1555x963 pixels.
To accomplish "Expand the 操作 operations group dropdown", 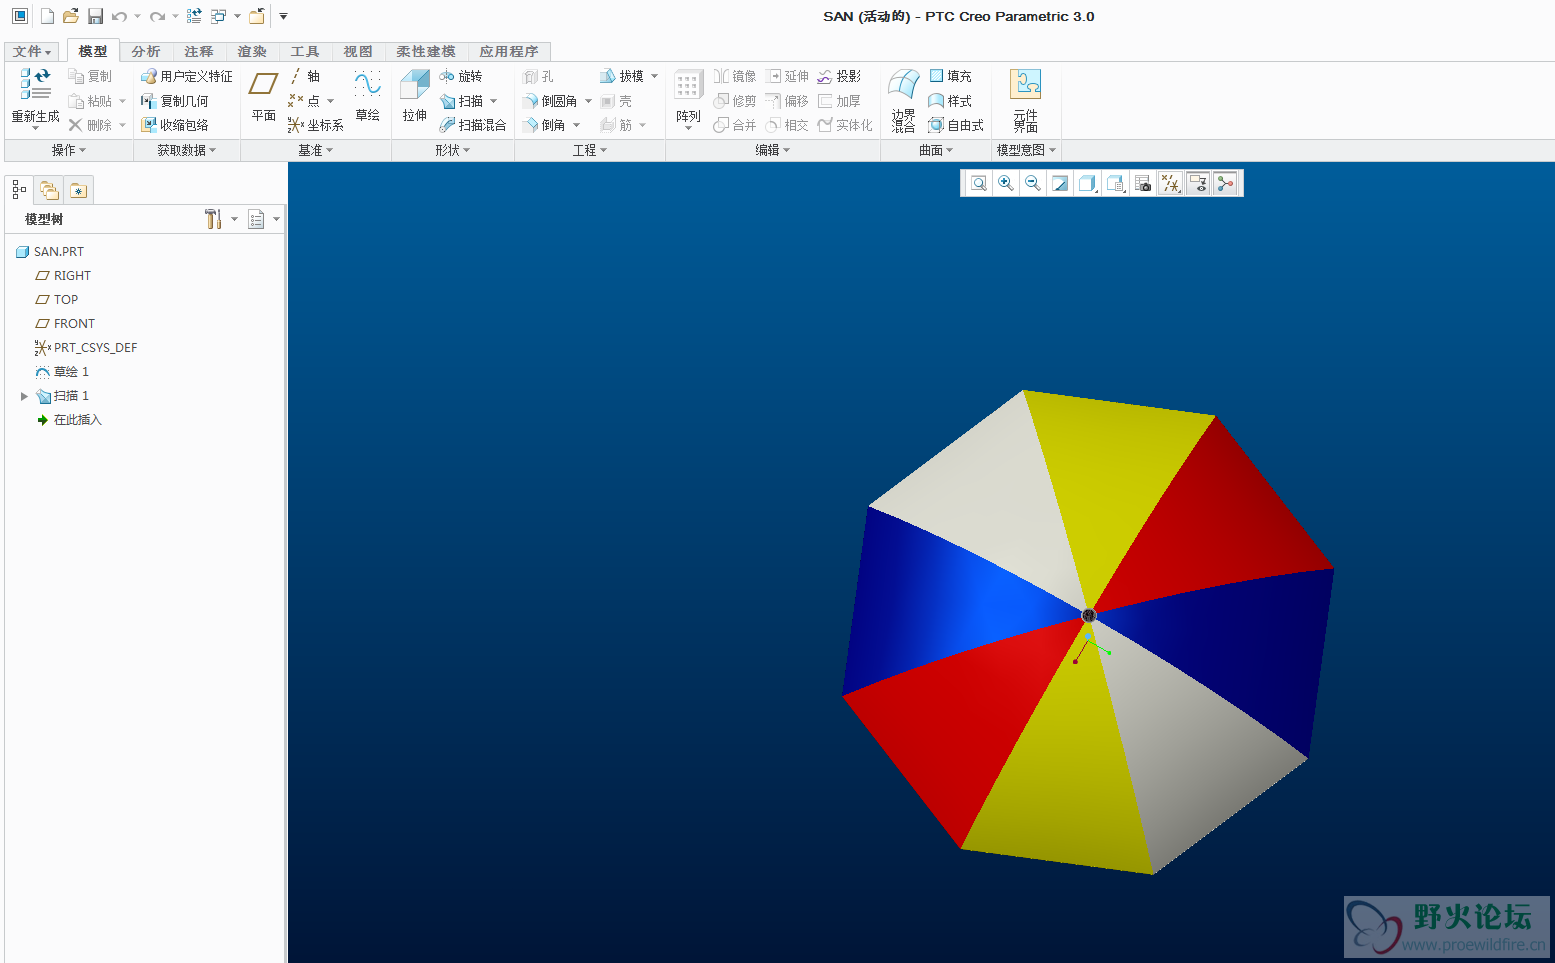I will [x=69, y=150].
